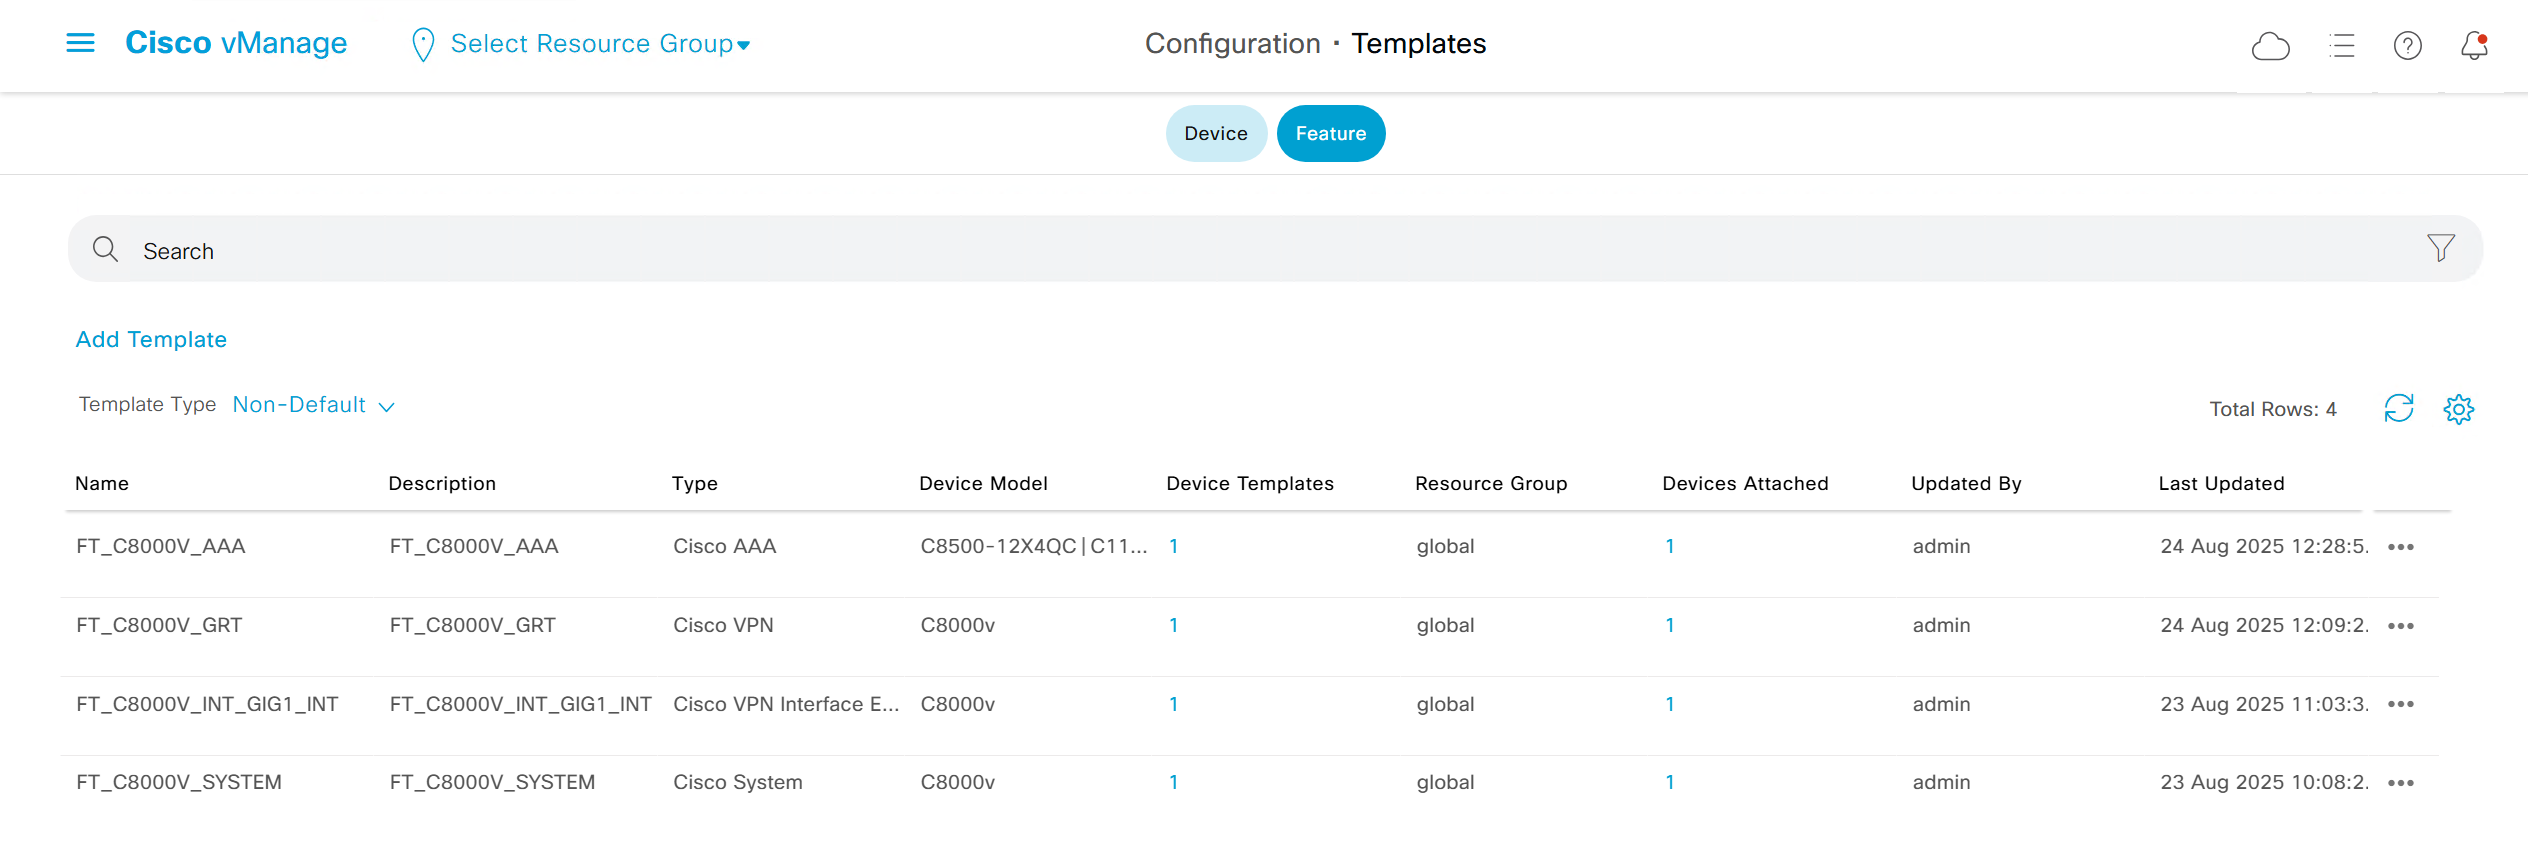Click the cloud onRamp icon
This screenshot has width=2528, height=849.
point(2270,46)
